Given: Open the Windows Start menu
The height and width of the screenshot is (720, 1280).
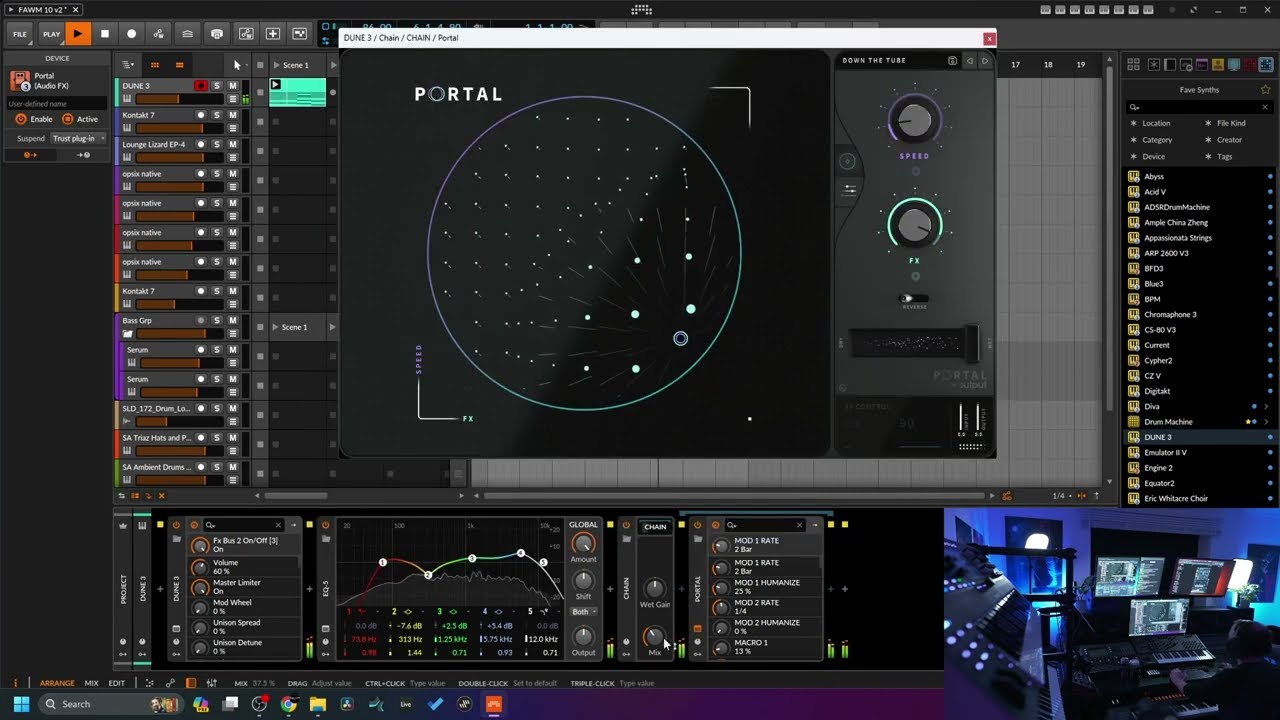Looking at the screenshot, I should tap(21, 704).
